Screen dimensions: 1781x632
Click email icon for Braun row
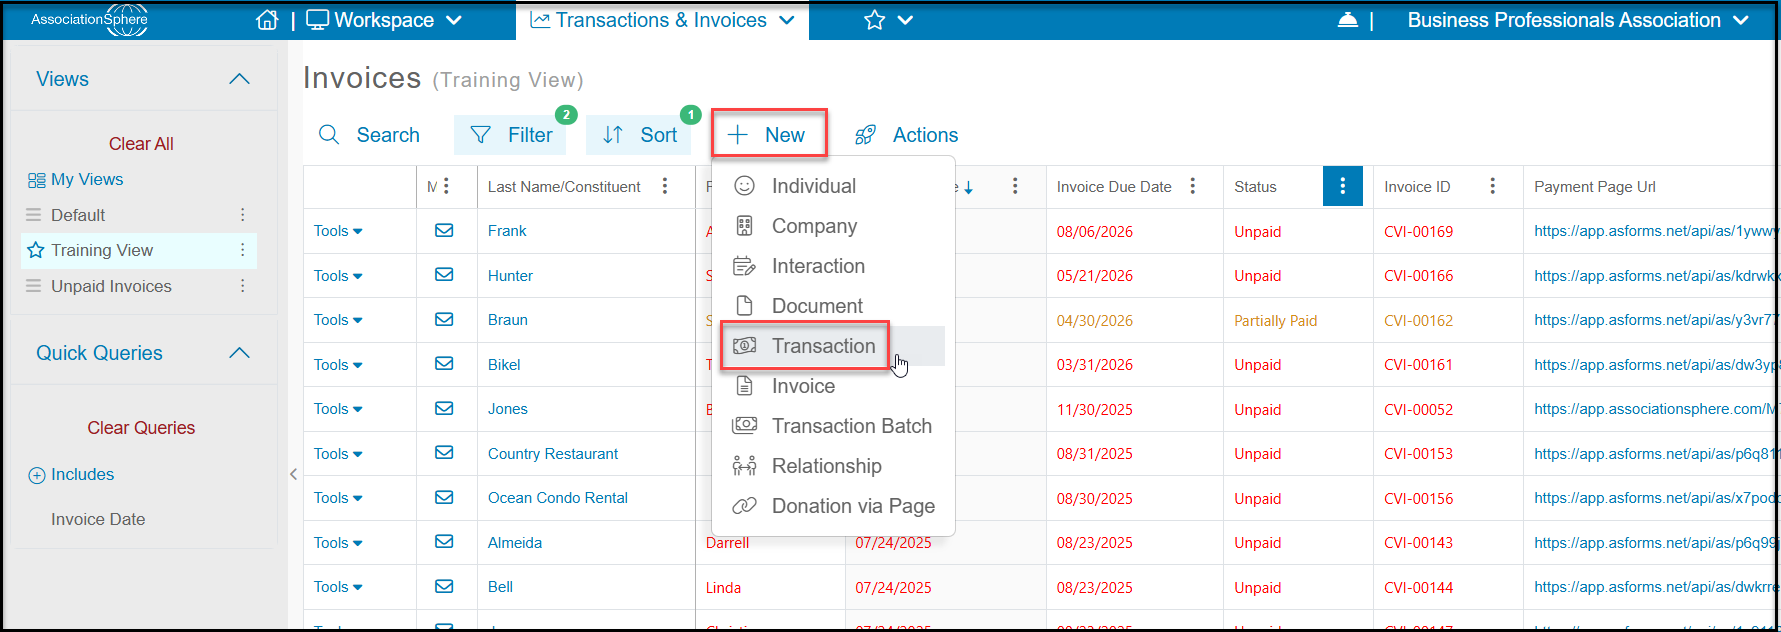tap(444, 319)
